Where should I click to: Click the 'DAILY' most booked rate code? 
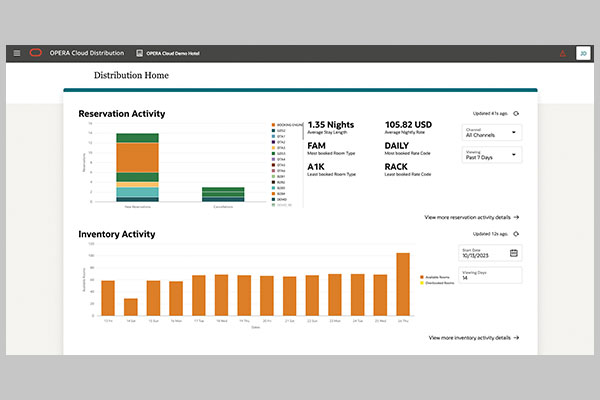397,146
